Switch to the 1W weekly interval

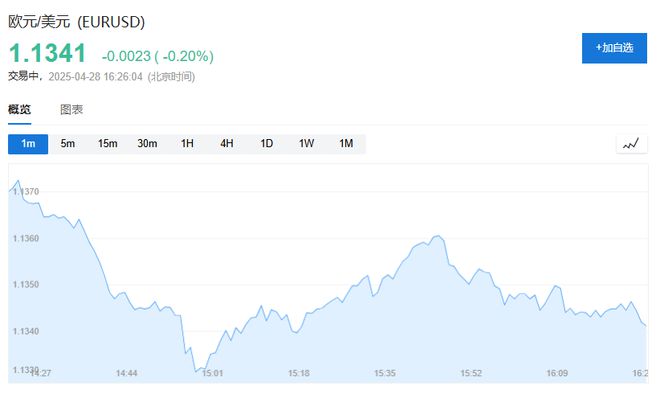[x=306, y=144]
